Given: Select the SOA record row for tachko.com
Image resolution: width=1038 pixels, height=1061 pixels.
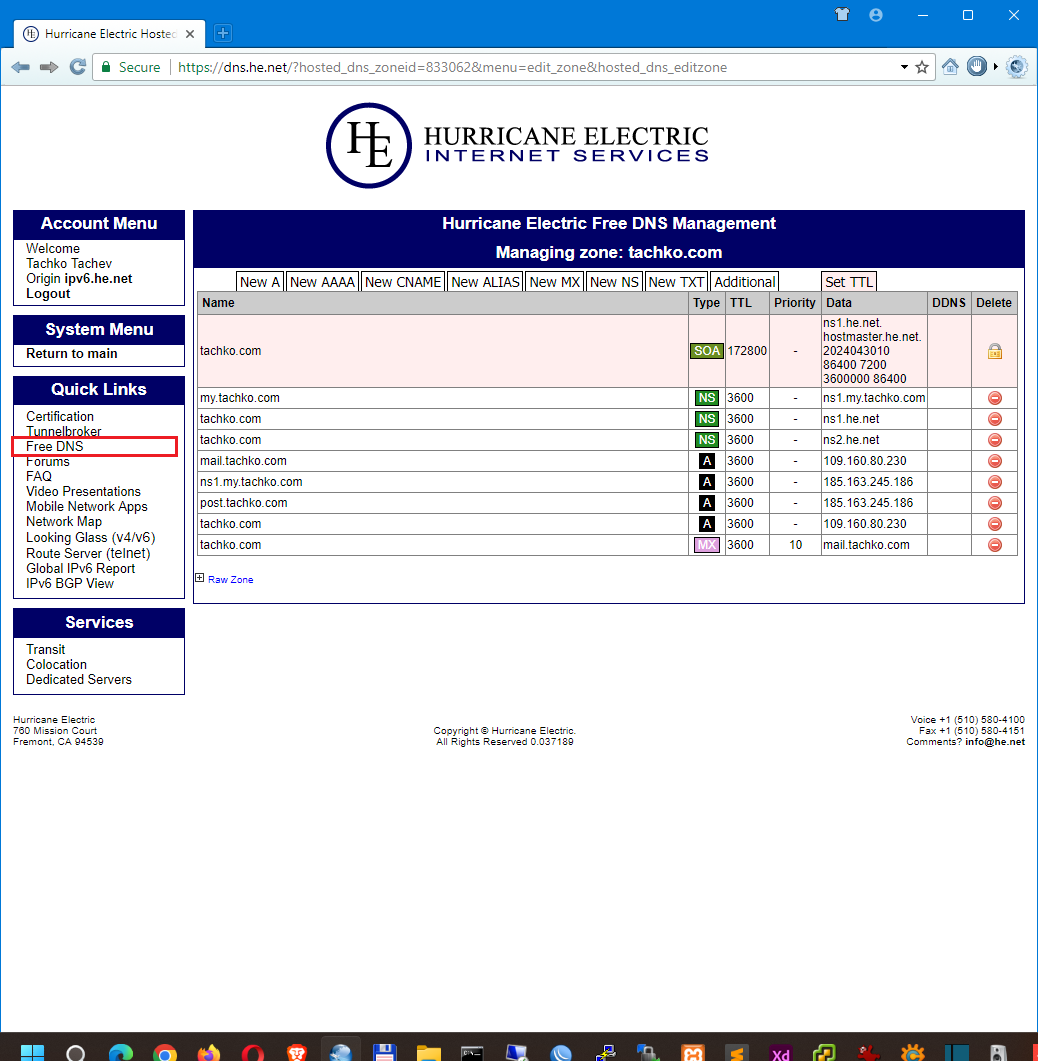Looking at the screenshot, I should (x=607, y=351).
